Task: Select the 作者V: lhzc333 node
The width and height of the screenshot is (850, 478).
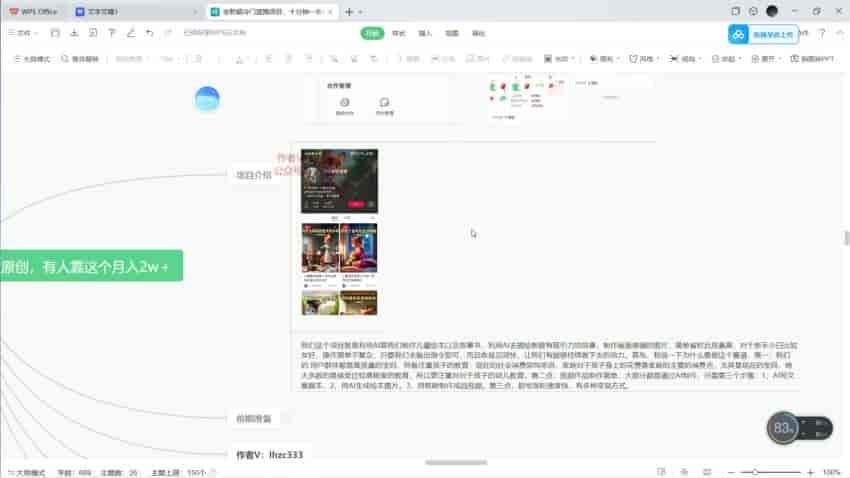Action: [x=269, y=455]
